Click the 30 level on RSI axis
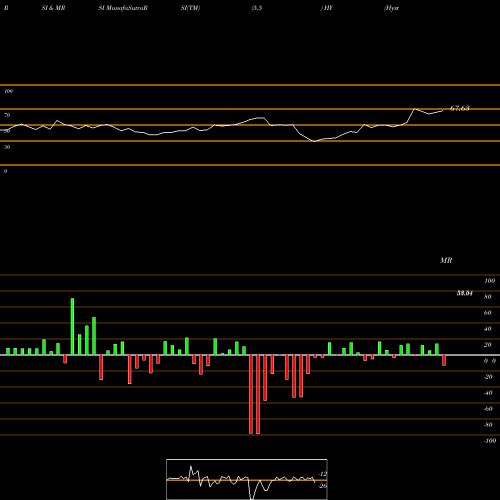 pyautogui.click(x=7, y=147)
